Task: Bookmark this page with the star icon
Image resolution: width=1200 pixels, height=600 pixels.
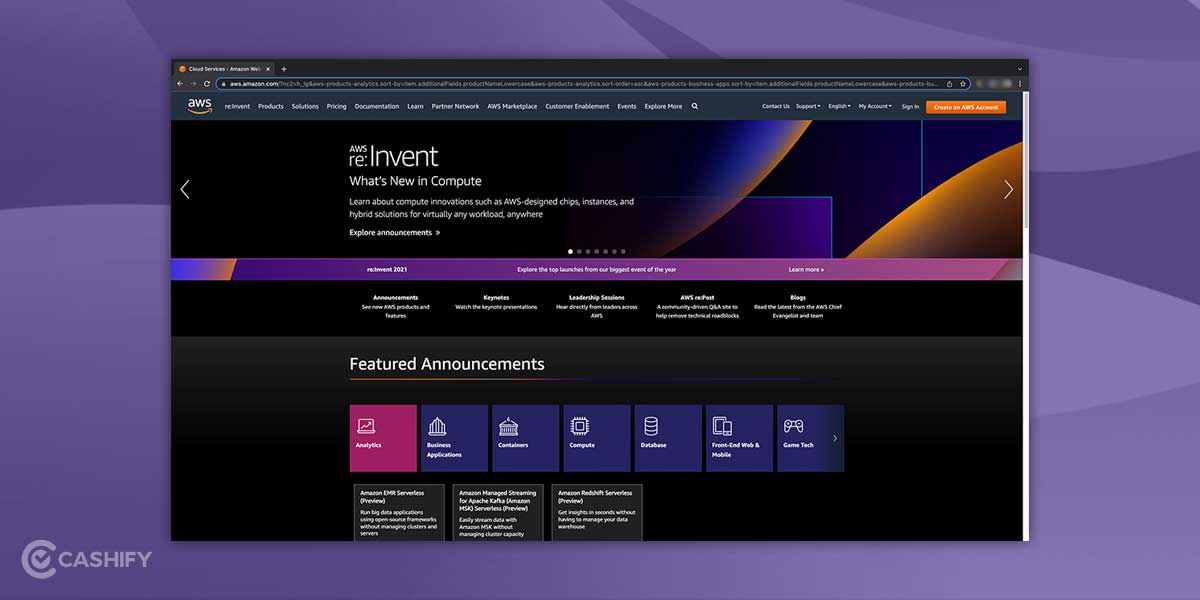Action: click(963, 84)
